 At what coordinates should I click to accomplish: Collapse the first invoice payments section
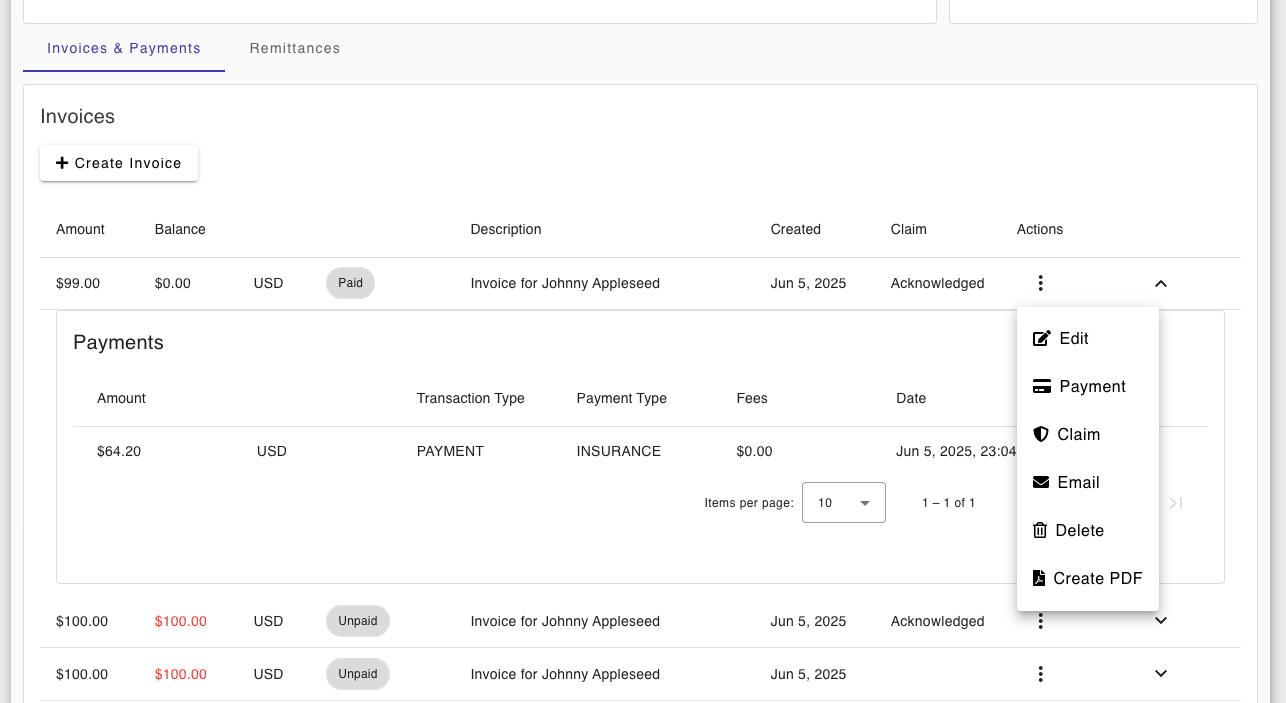1160,284
